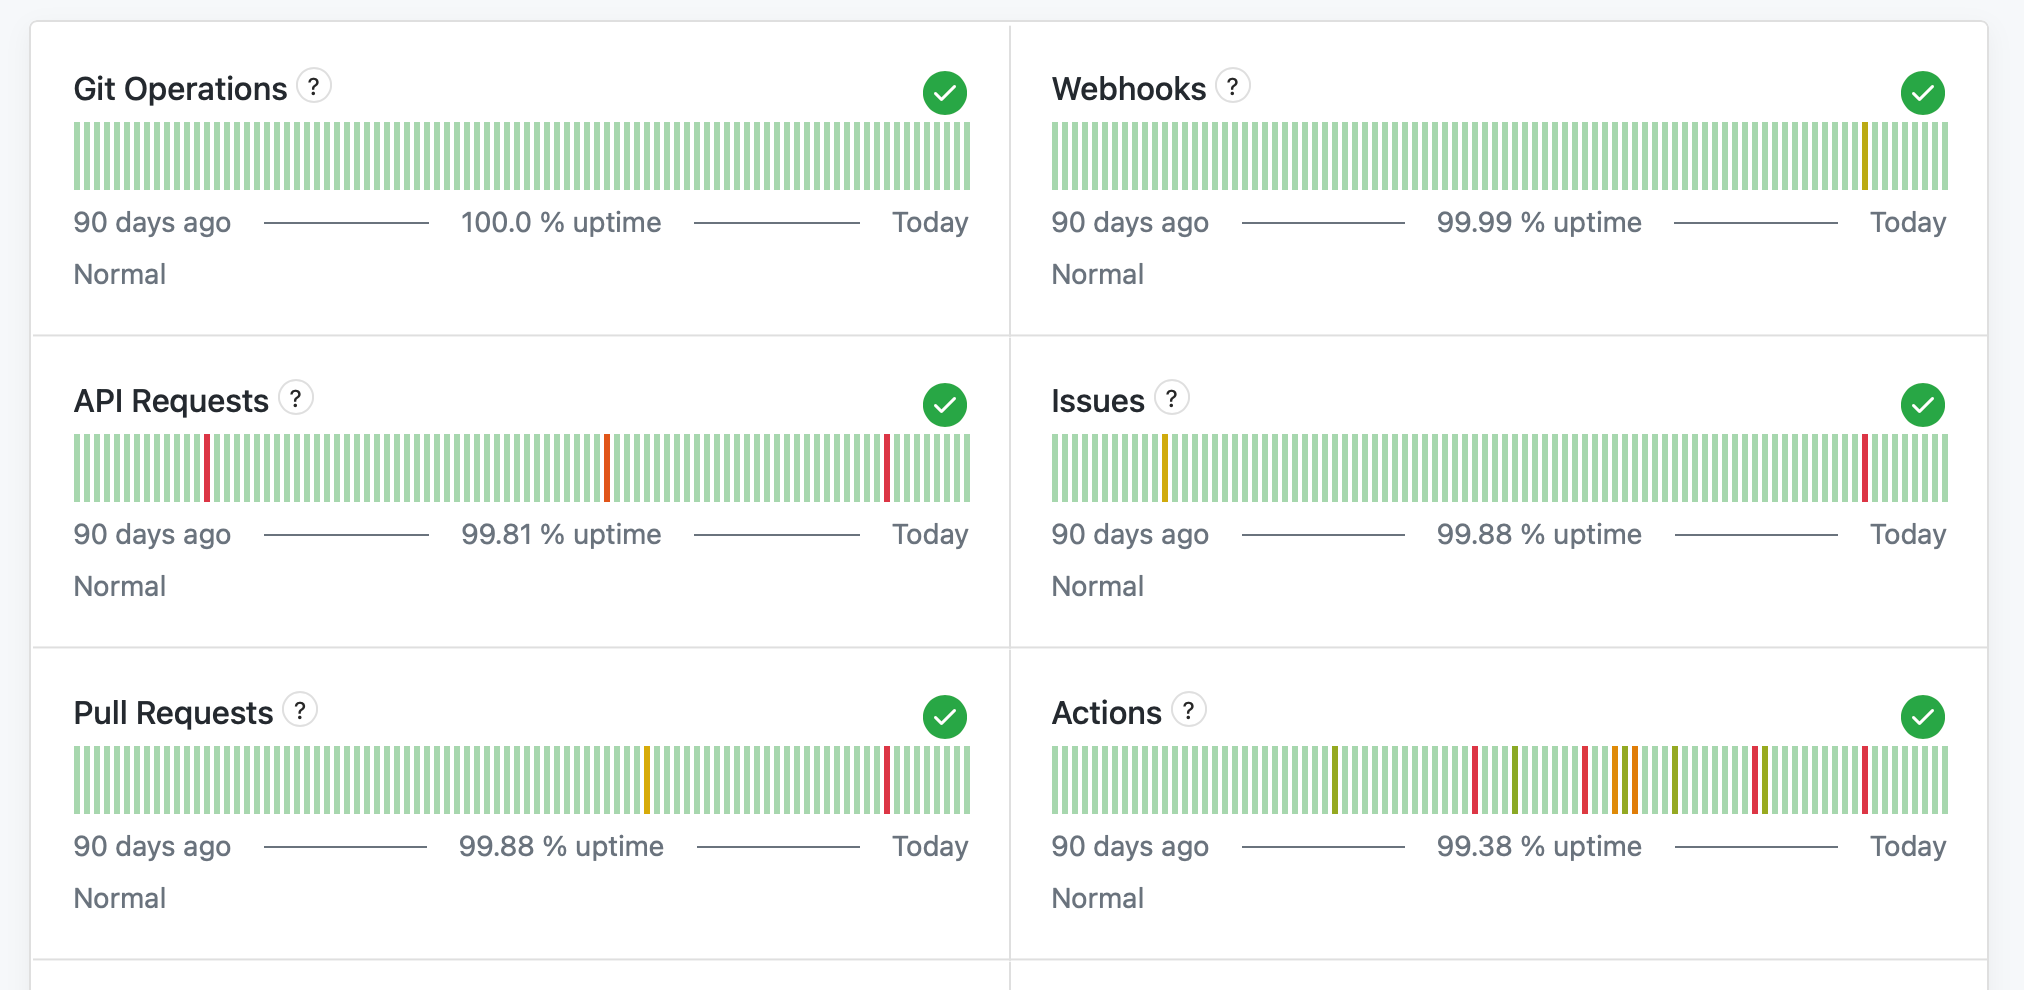Click the Webhooks green operational check icon
Screen dimensions: 2024x990
[1923, 93]
